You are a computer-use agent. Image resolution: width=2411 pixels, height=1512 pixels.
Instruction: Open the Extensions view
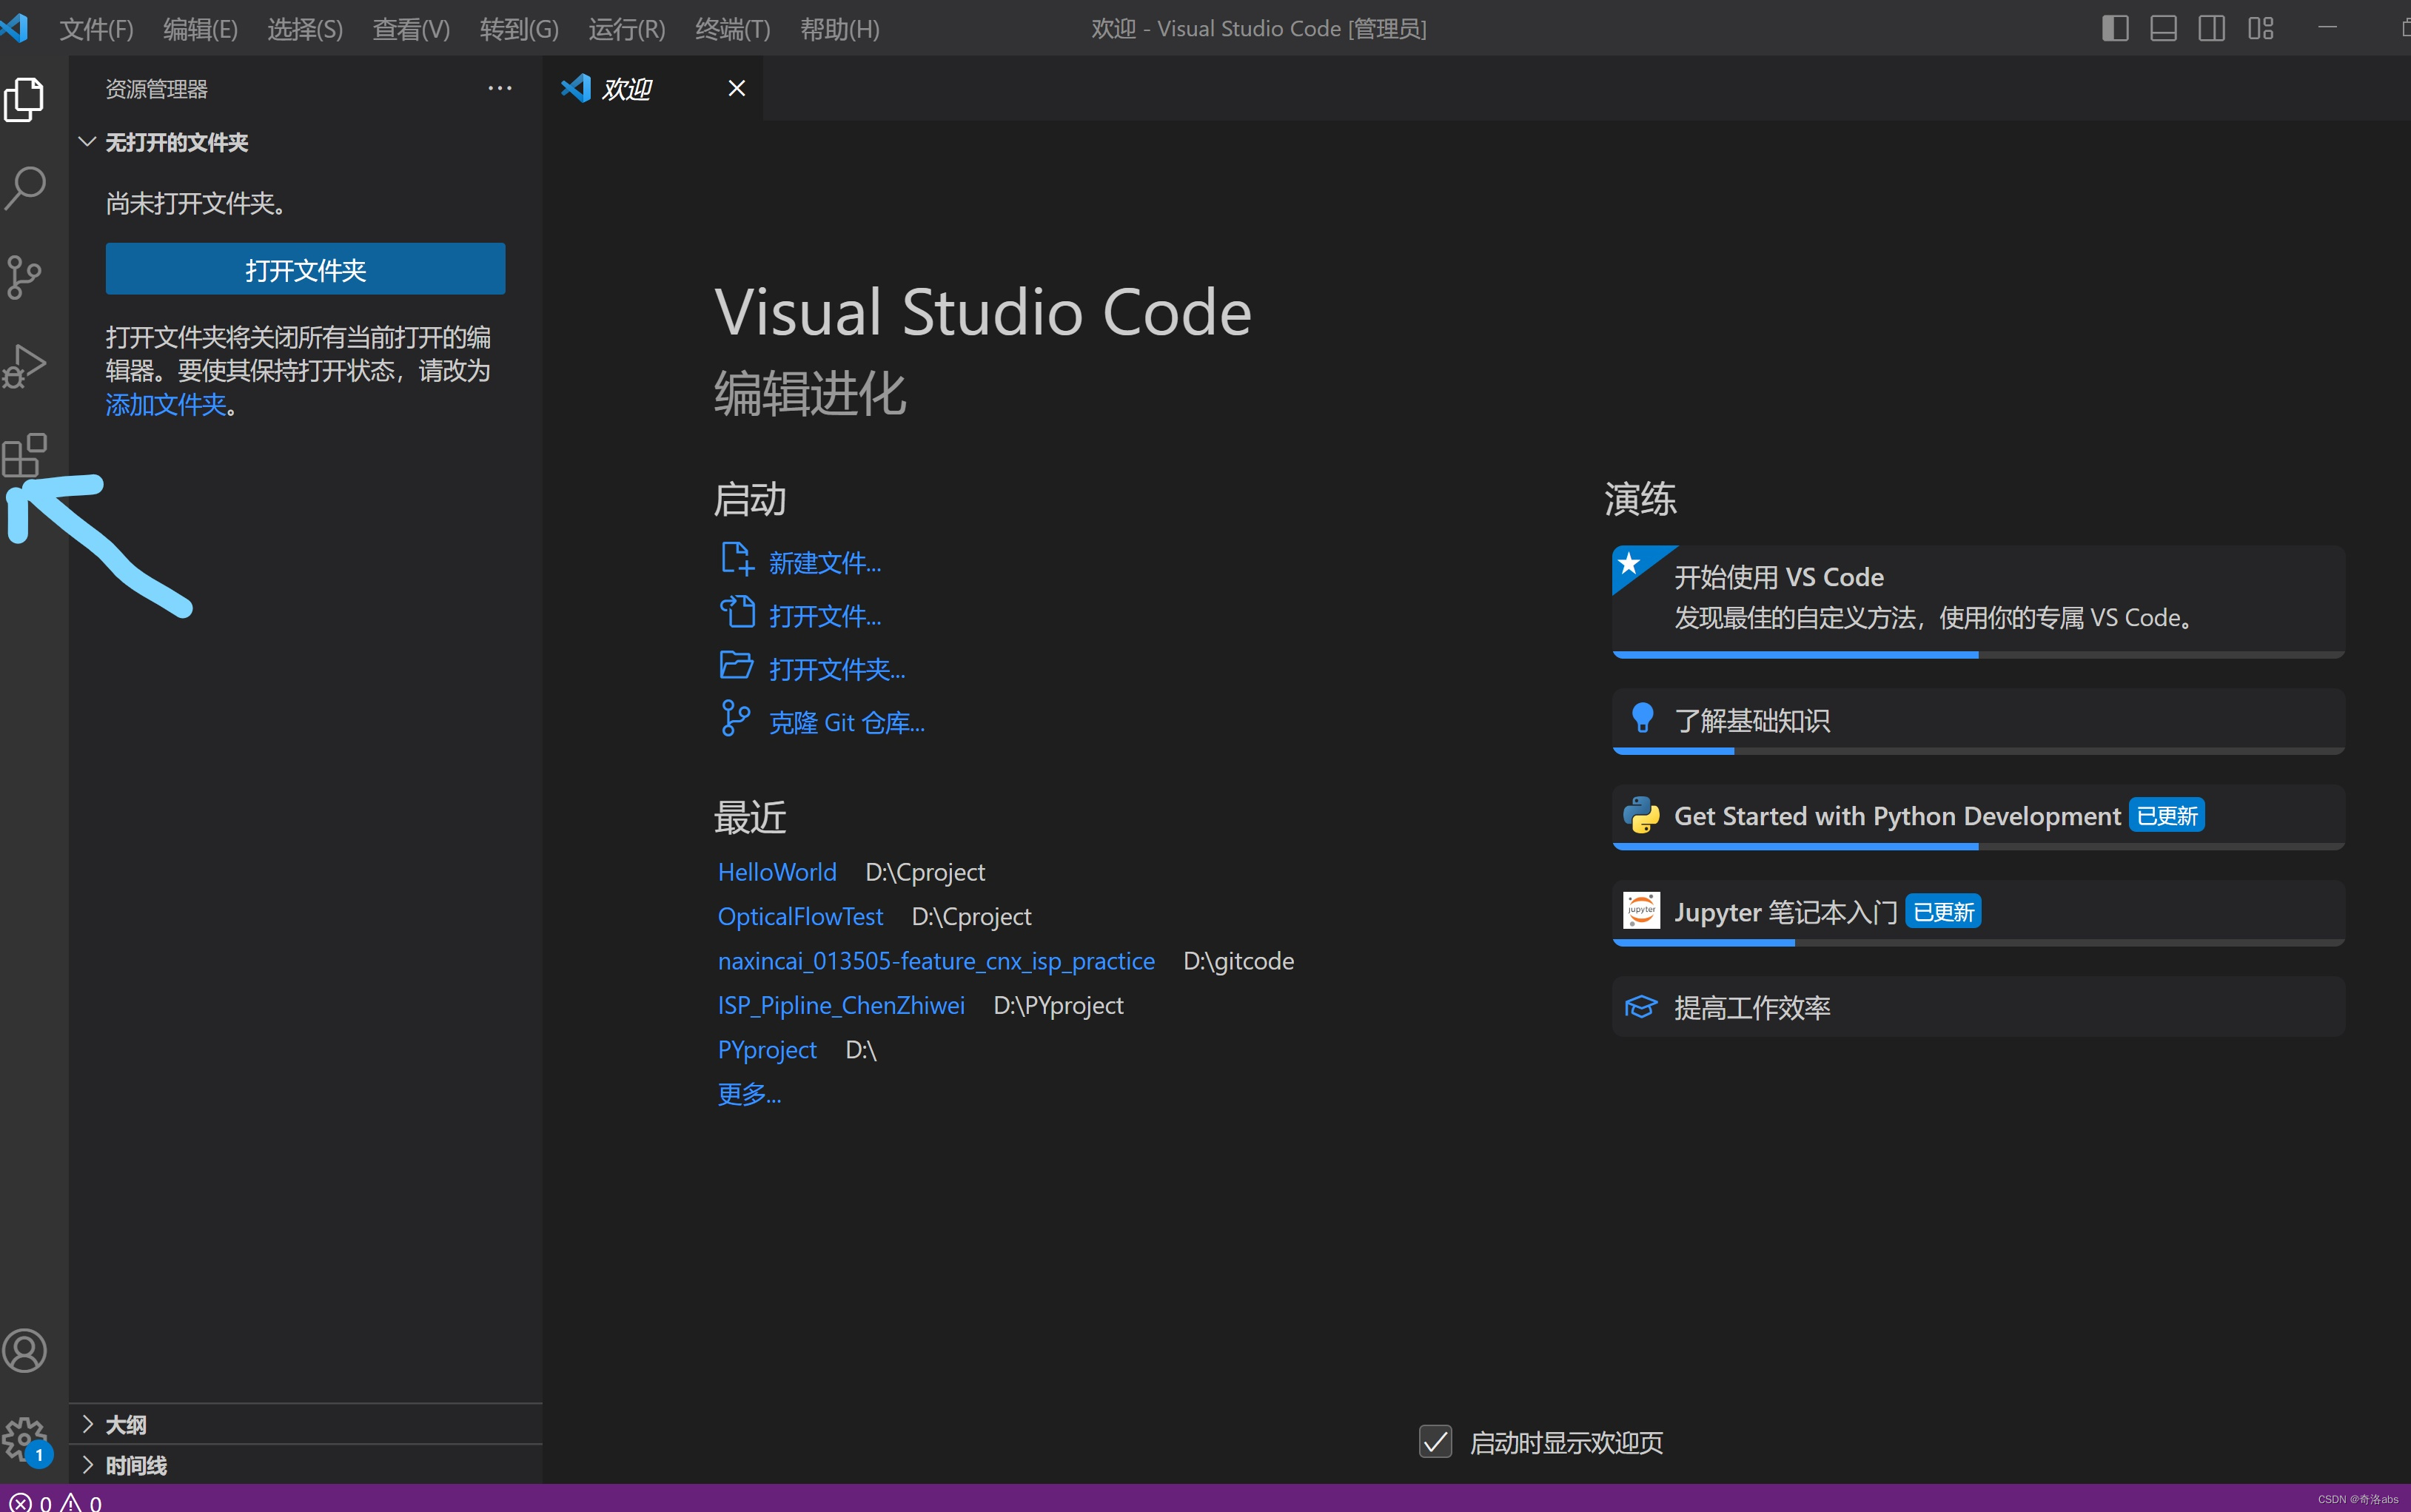coord(25,455)
